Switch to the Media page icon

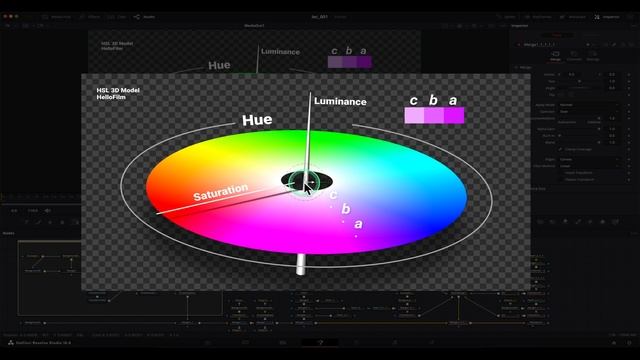[208, 342]
